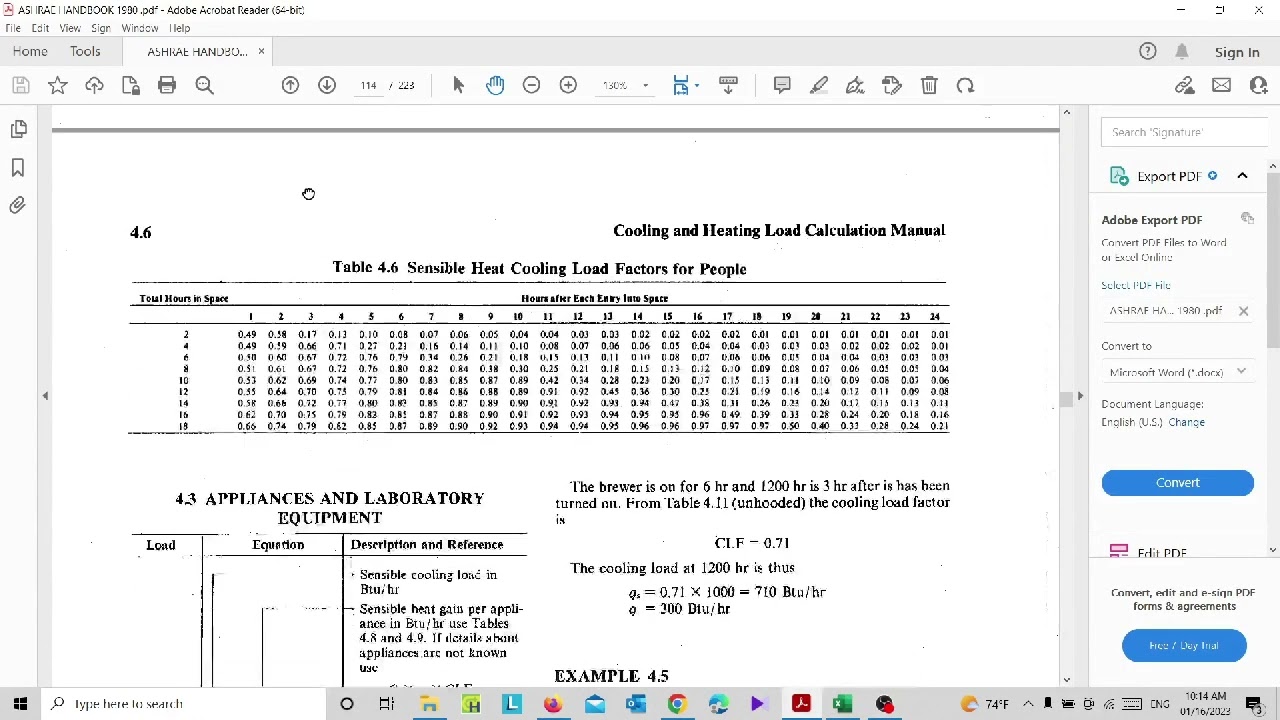Rotate view with the circular arrow

click(965, 86)
